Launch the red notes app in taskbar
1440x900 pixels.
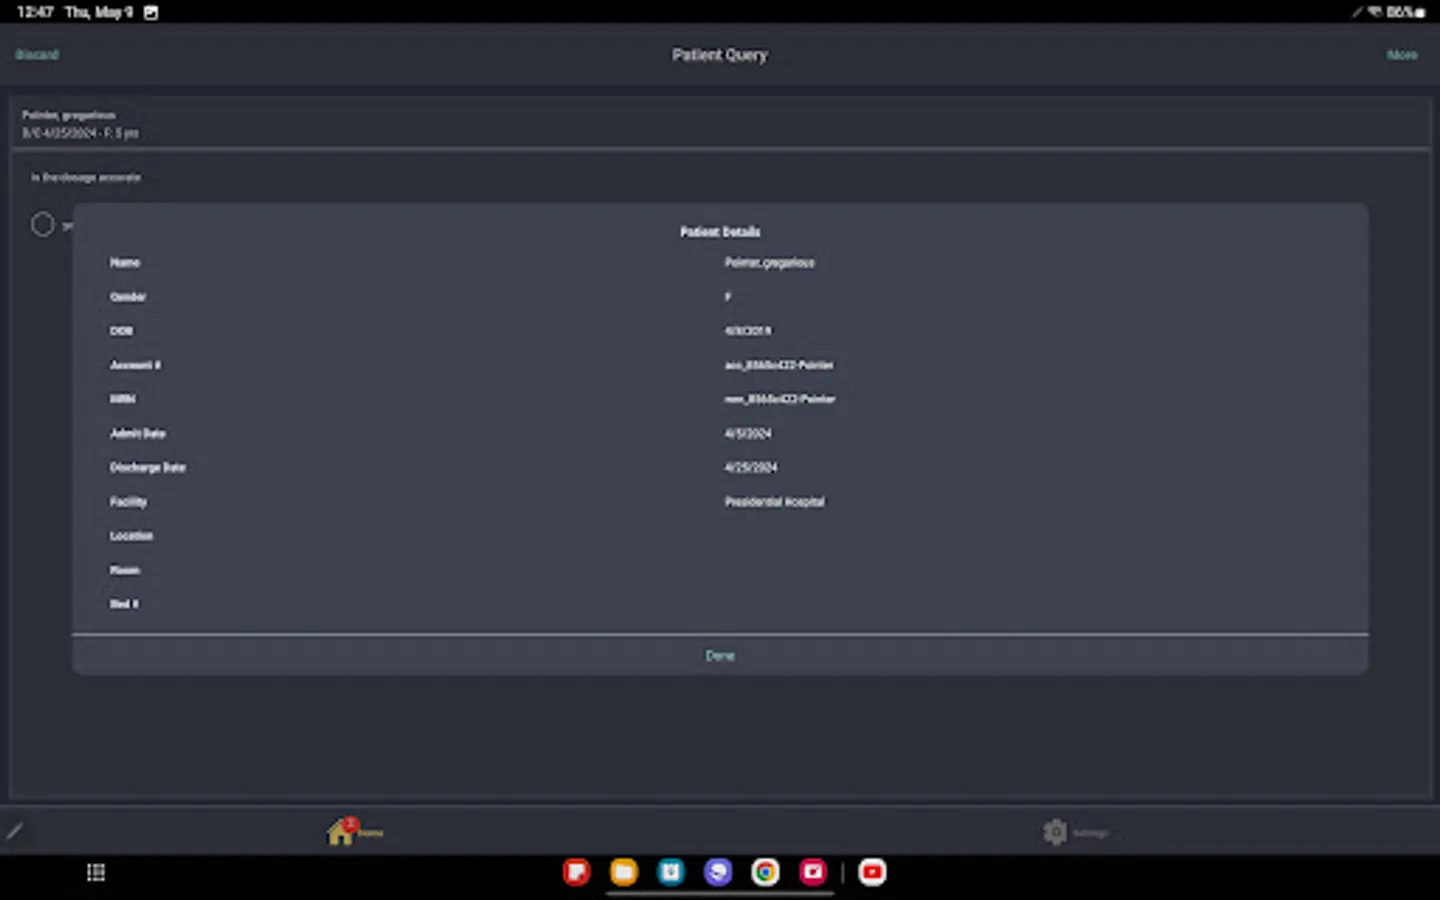(576, 873)
